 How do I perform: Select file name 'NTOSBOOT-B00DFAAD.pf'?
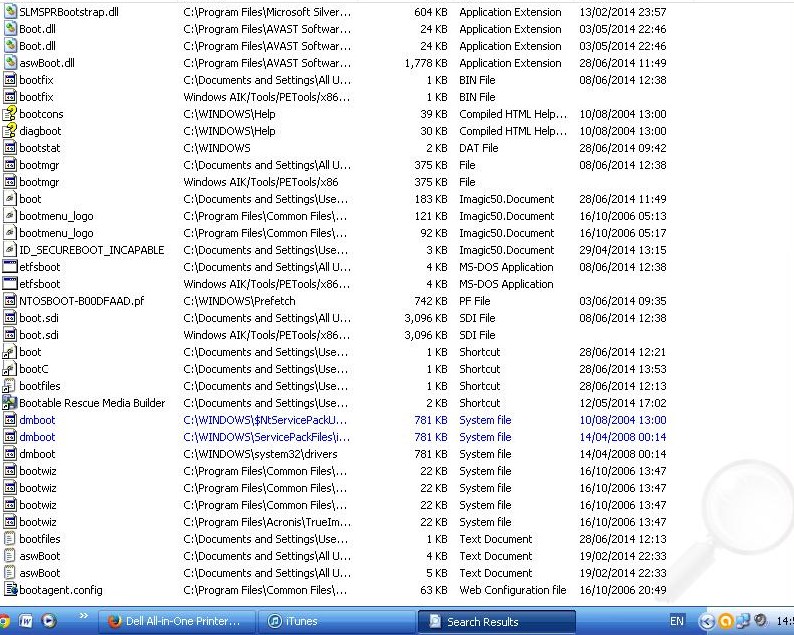(82, 301)
